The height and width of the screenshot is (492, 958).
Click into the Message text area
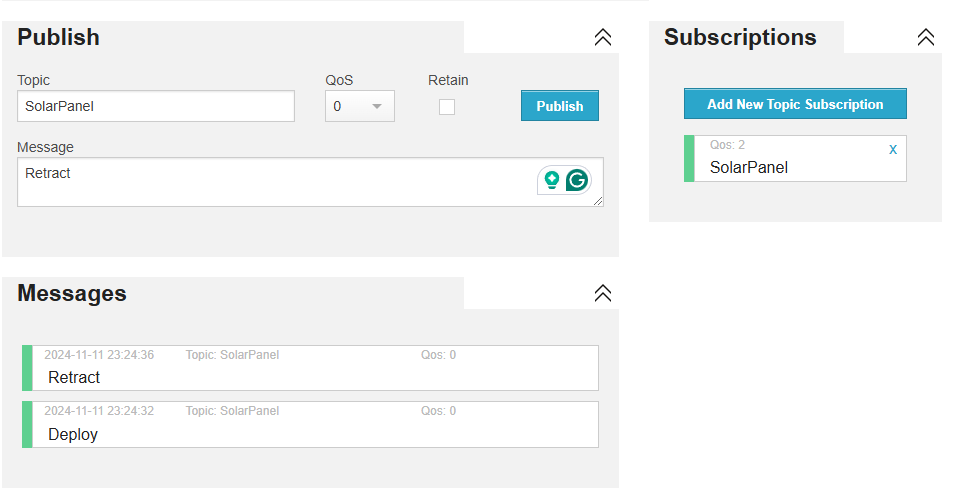(x=270, y=182)
